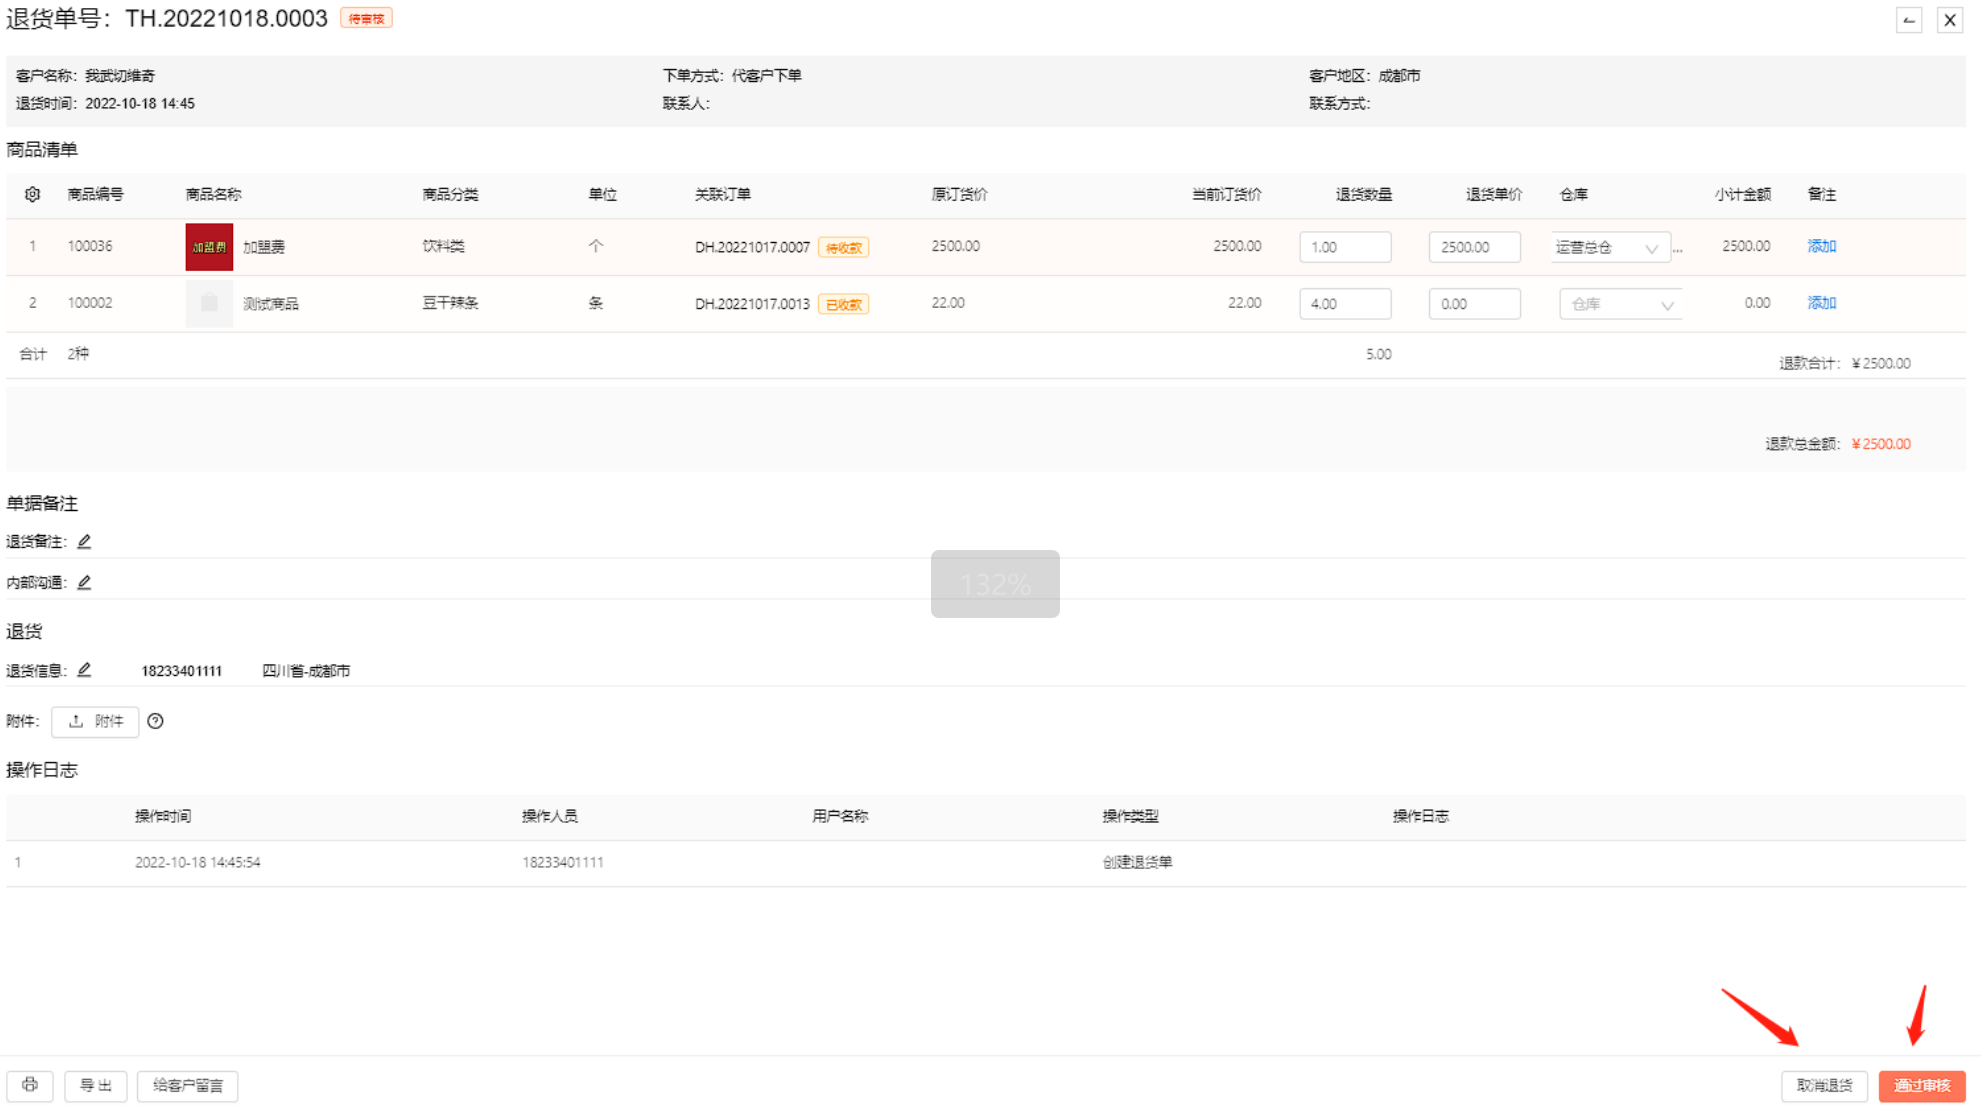Screen dimensions: 1981x1113
Task: Click the 给客户留言 button
Action: (188, 1085)
